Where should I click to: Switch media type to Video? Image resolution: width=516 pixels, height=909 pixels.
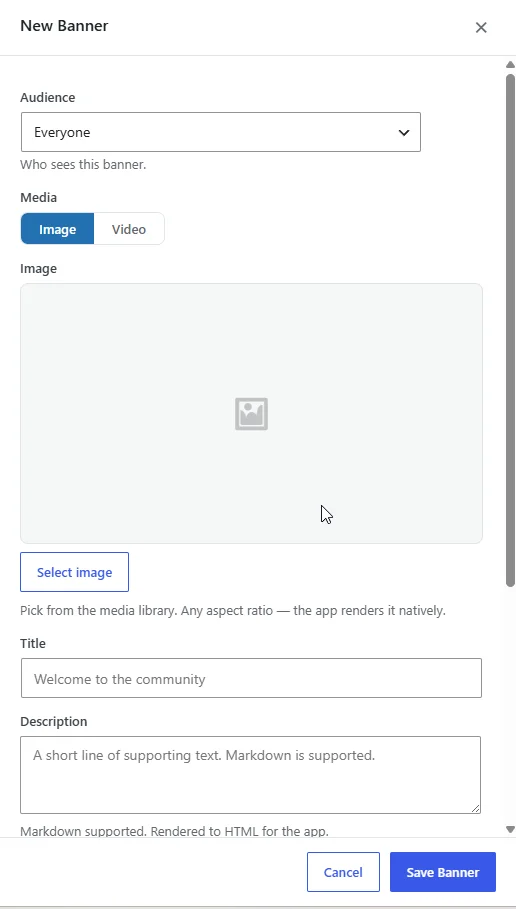tap(129, 229)
